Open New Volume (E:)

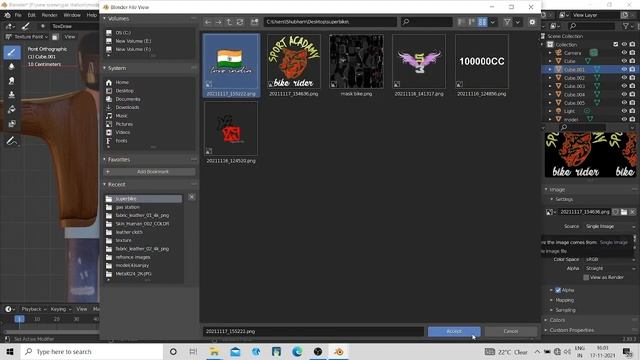[x=132, y=41]
